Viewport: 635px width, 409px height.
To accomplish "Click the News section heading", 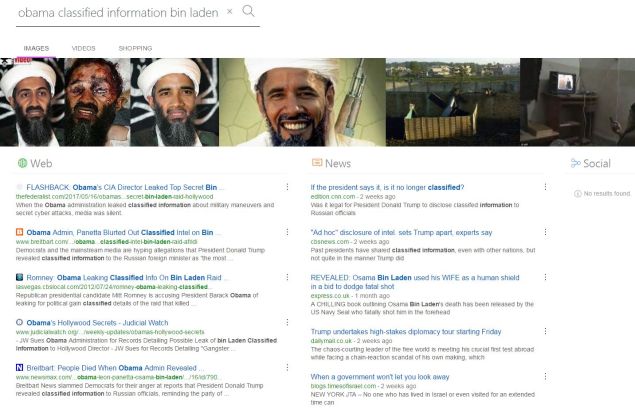I will 338,164.
